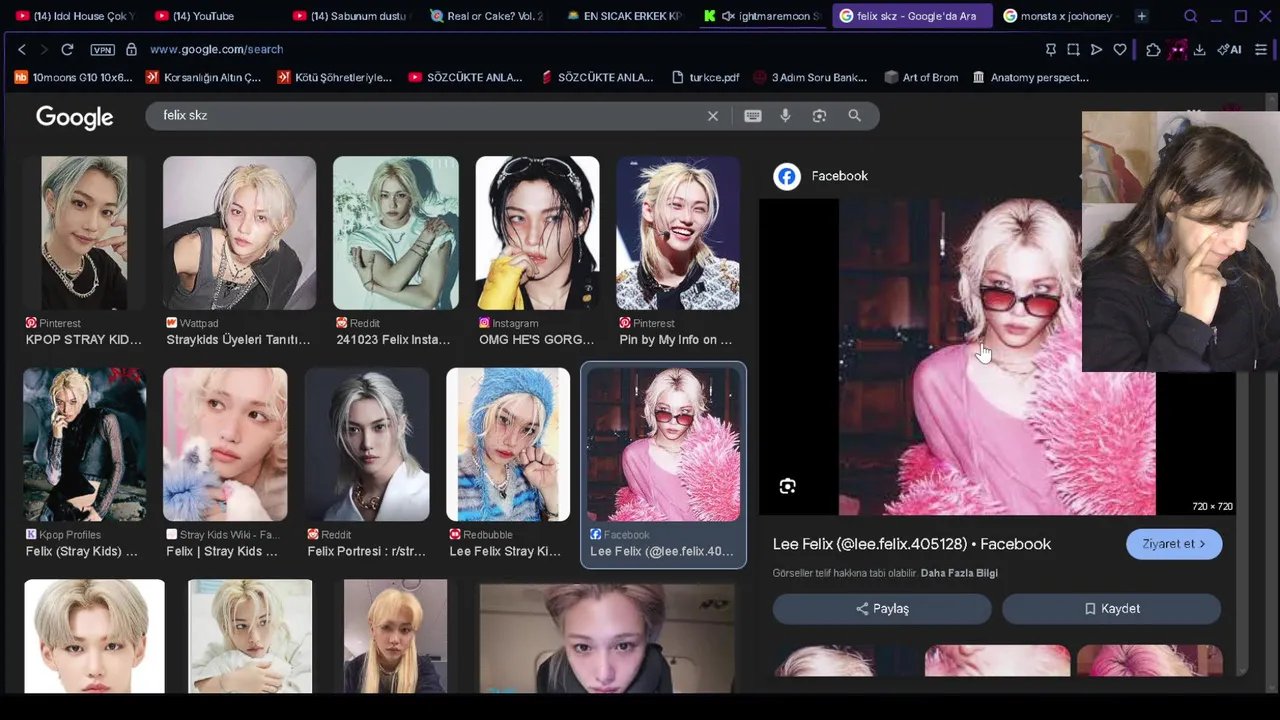1280x720 pixels.
Task: Open the Anatomy perspect... bookmark
Action: [1030, 77]
